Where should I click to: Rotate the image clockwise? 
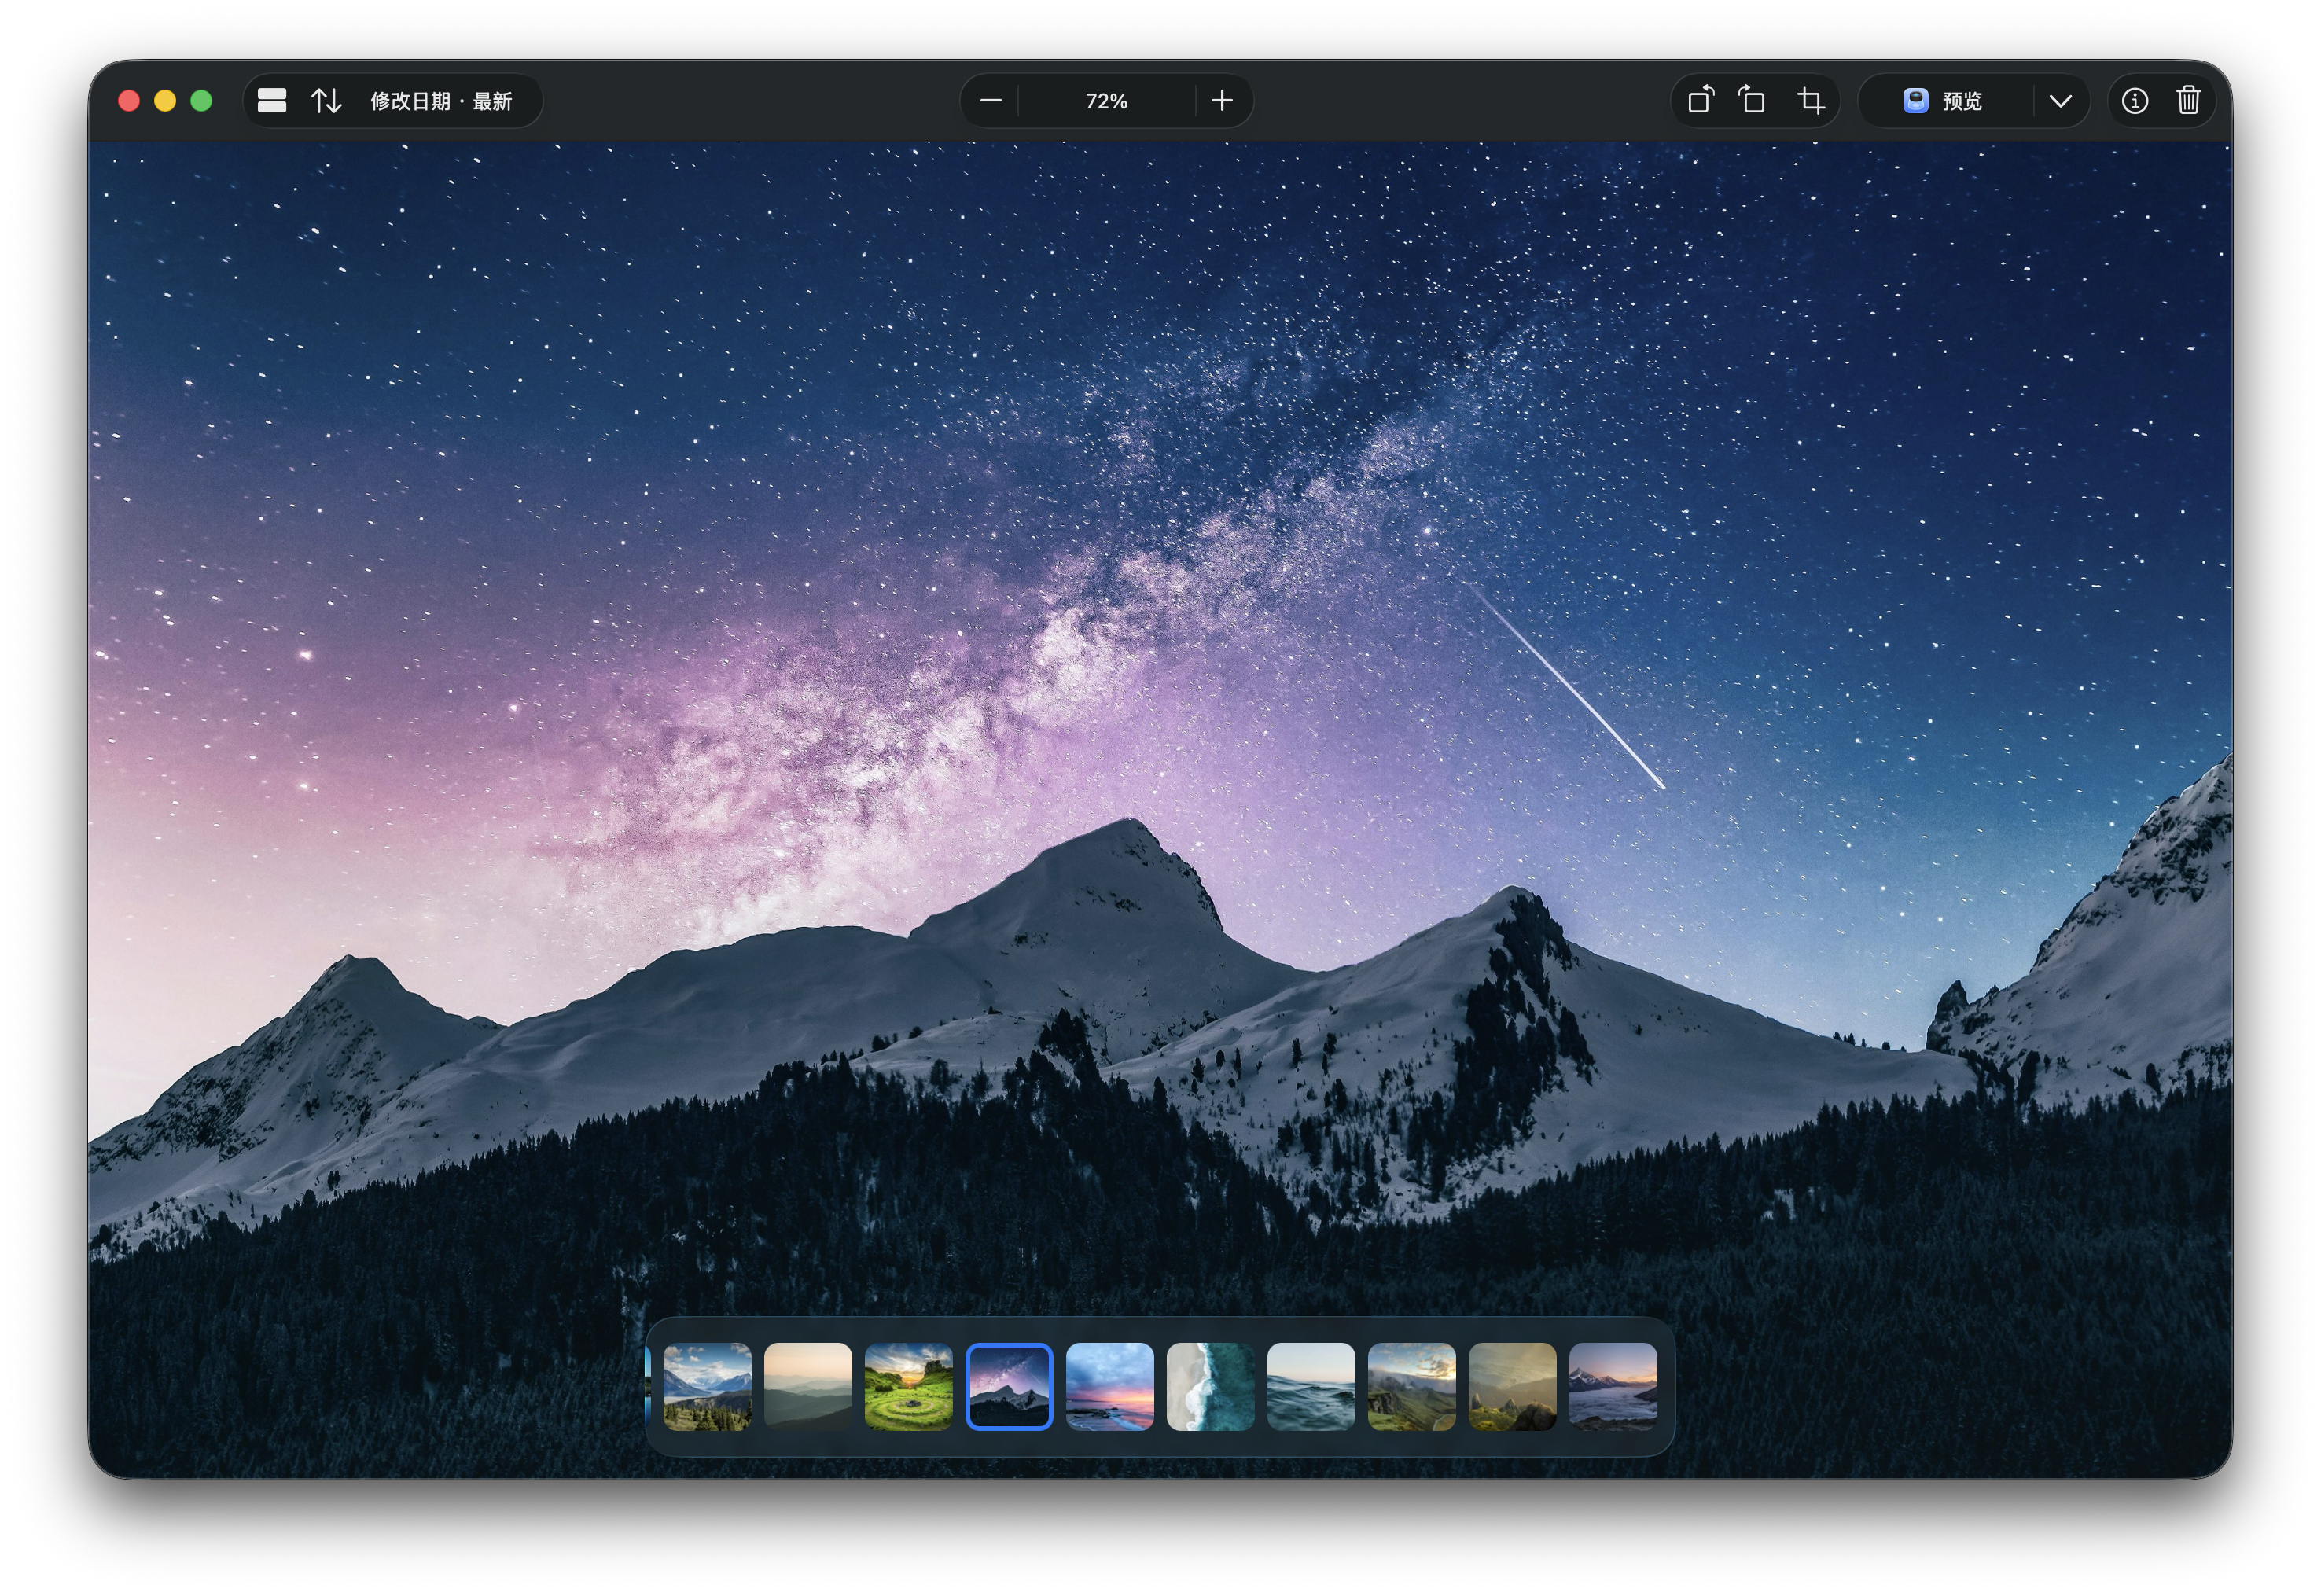click(1752, 101)
